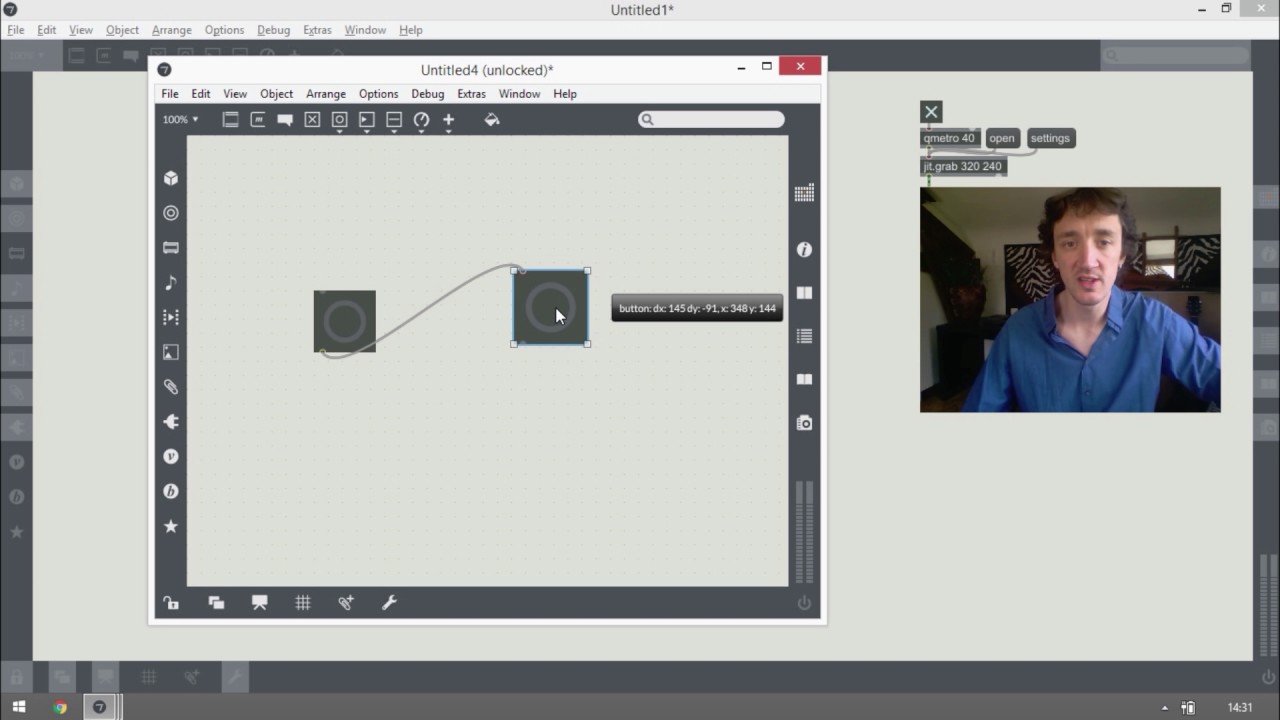Open the inspector info icon
The image size is (1280, 720).
click(x=804, y=250)
